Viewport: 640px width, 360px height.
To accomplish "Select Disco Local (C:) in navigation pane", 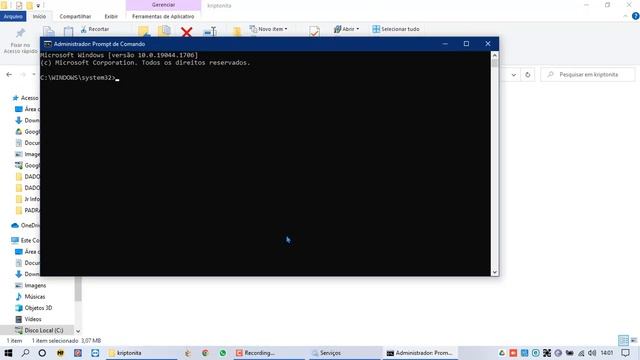I will 39,330.
